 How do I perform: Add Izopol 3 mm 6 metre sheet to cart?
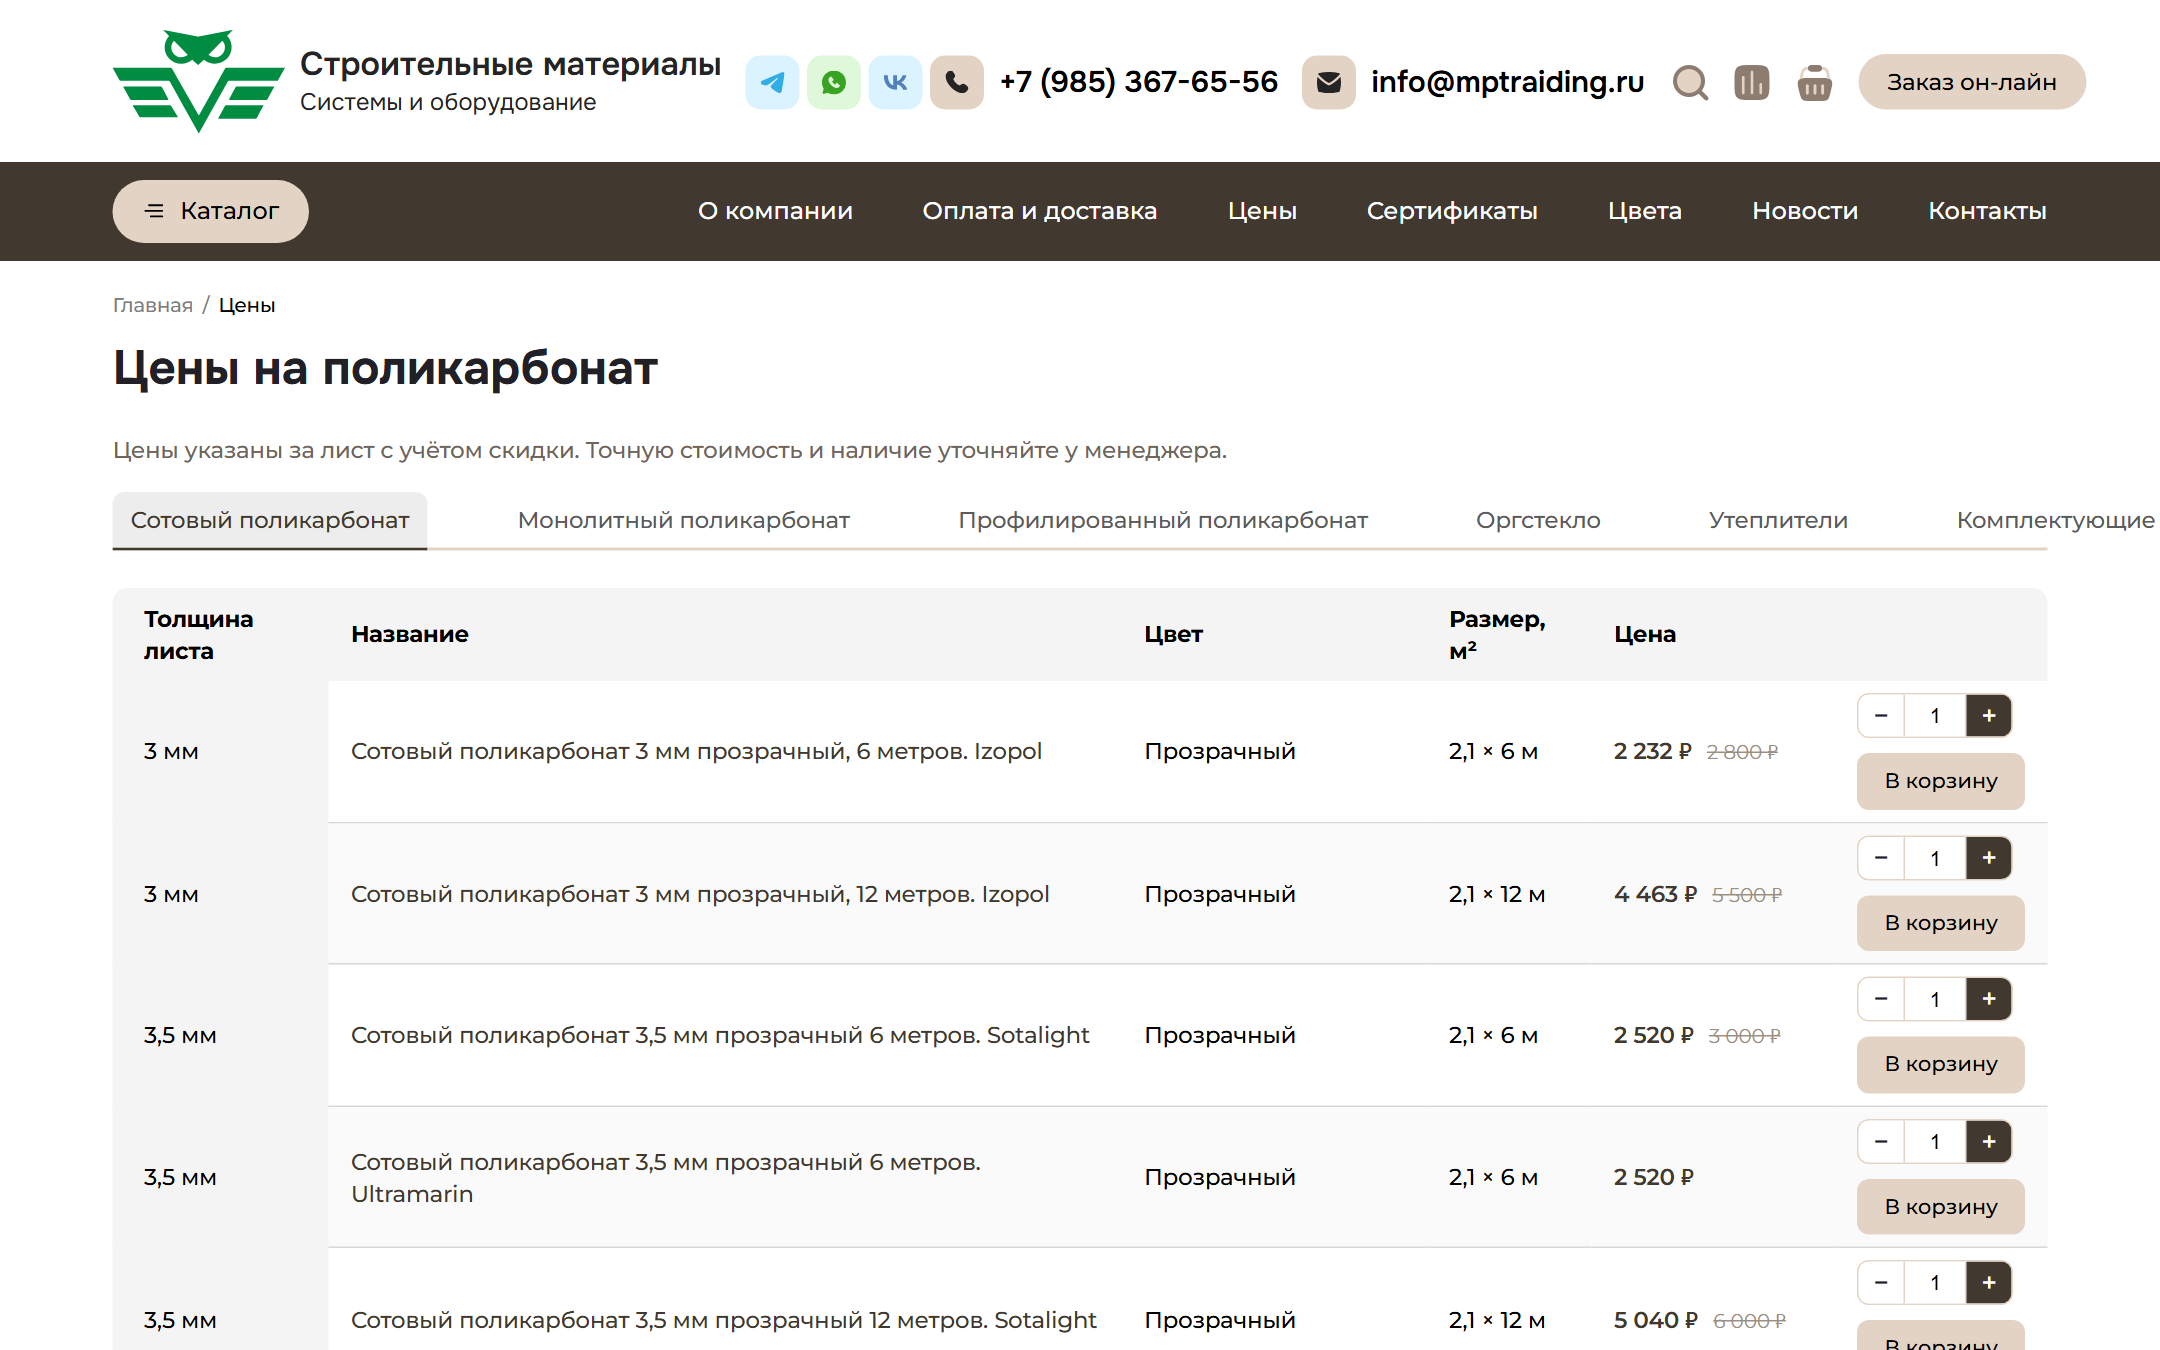(x=1941, y=781)
